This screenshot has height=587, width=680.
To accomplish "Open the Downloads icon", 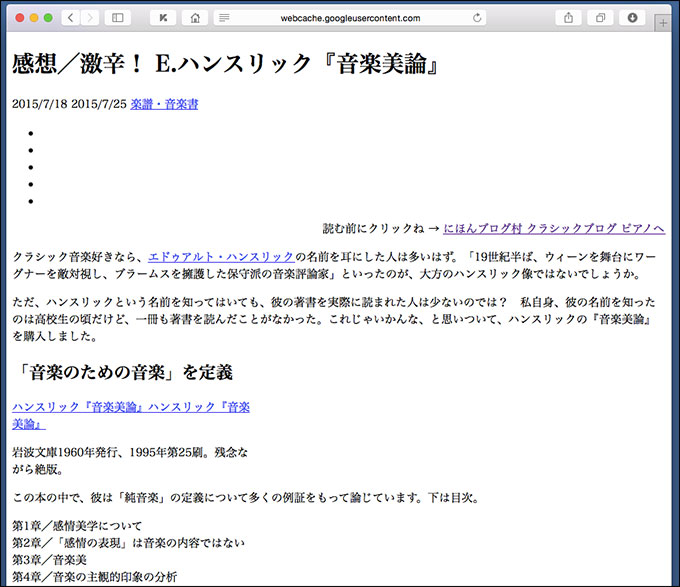I will tap(632, 18).
